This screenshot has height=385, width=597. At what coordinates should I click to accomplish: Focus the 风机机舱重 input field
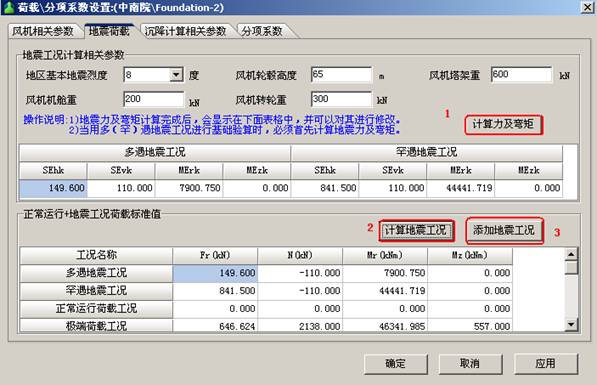point(154,99)
